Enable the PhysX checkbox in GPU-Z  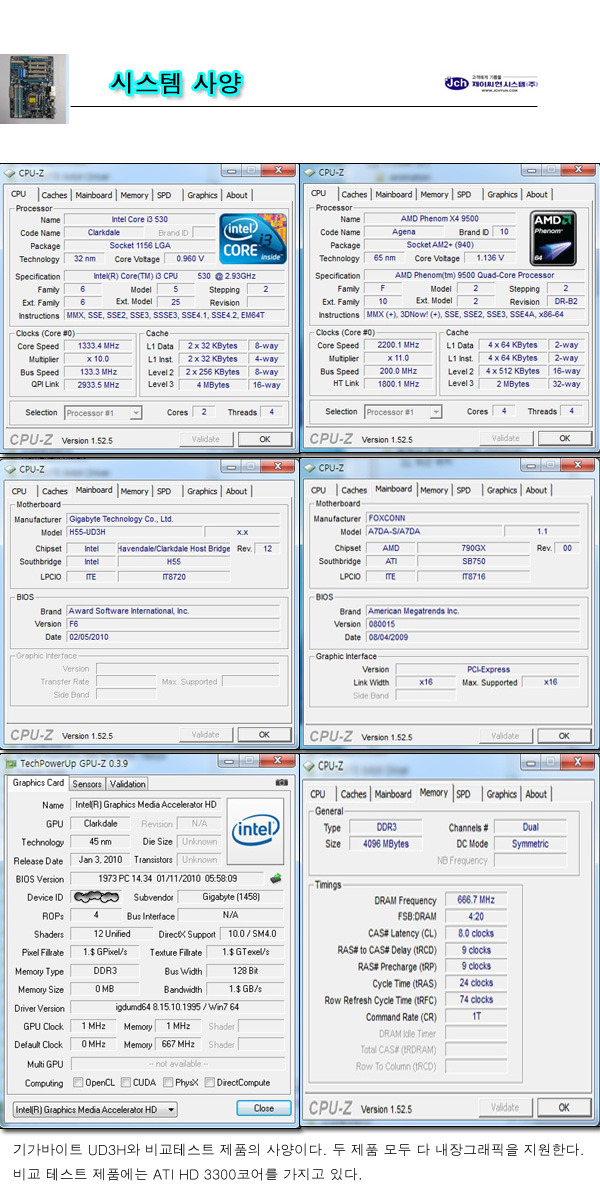click(x=167, y=1083)
